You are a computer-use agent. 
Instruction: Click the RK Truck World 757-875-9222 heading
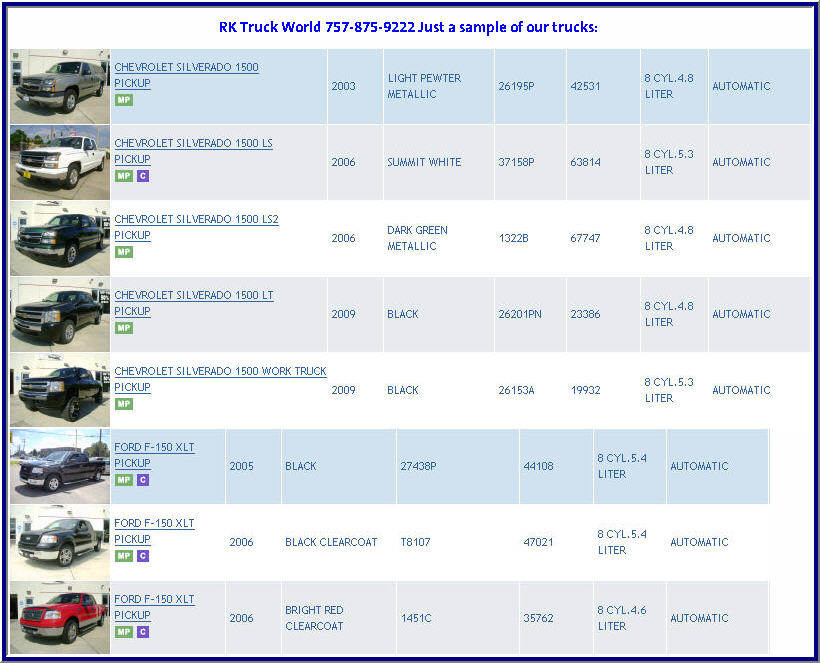pos(408,27)
